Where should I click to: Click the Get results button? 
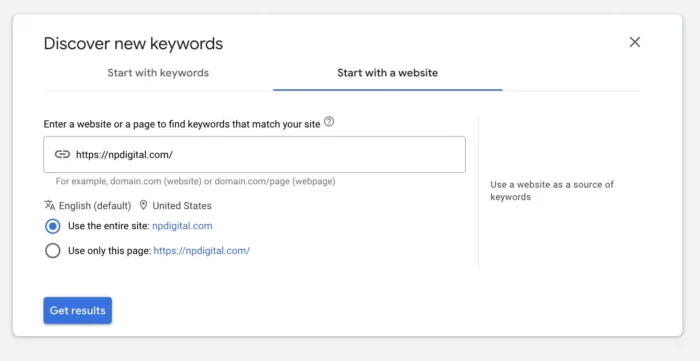point(78,311)
